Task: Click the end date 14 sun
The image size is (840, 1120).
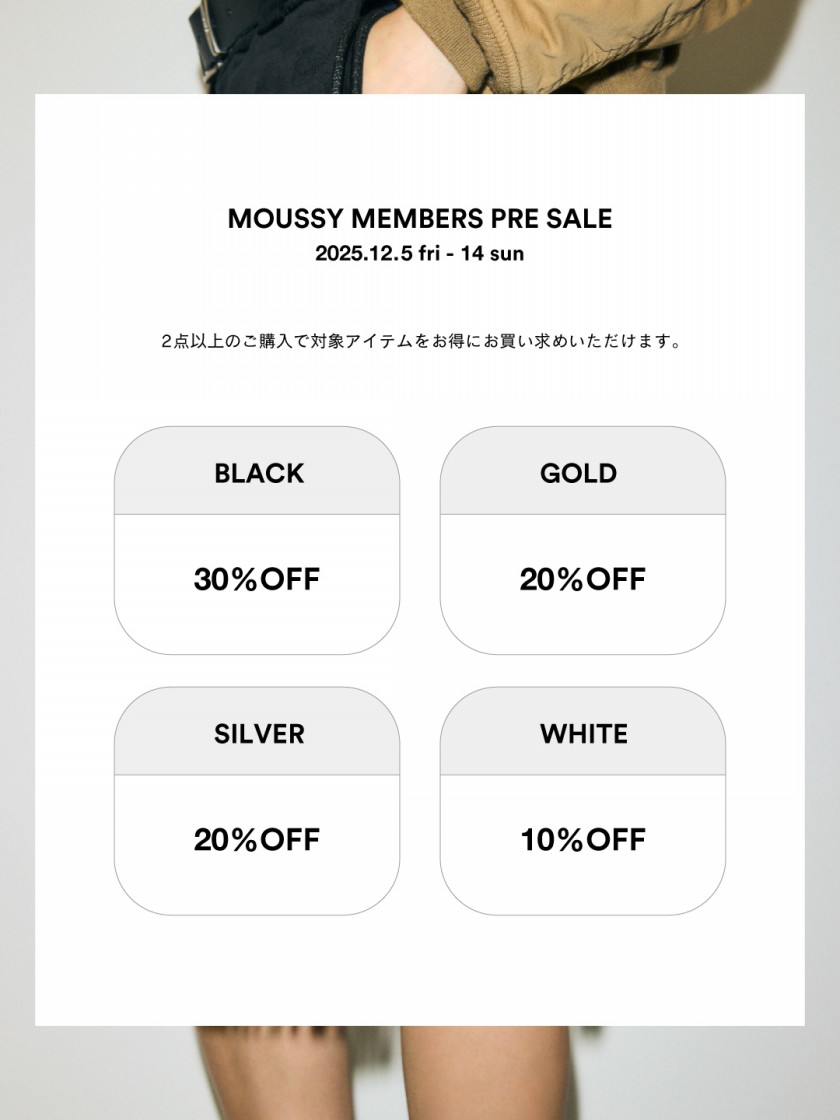Action: (x=492, y=254)
